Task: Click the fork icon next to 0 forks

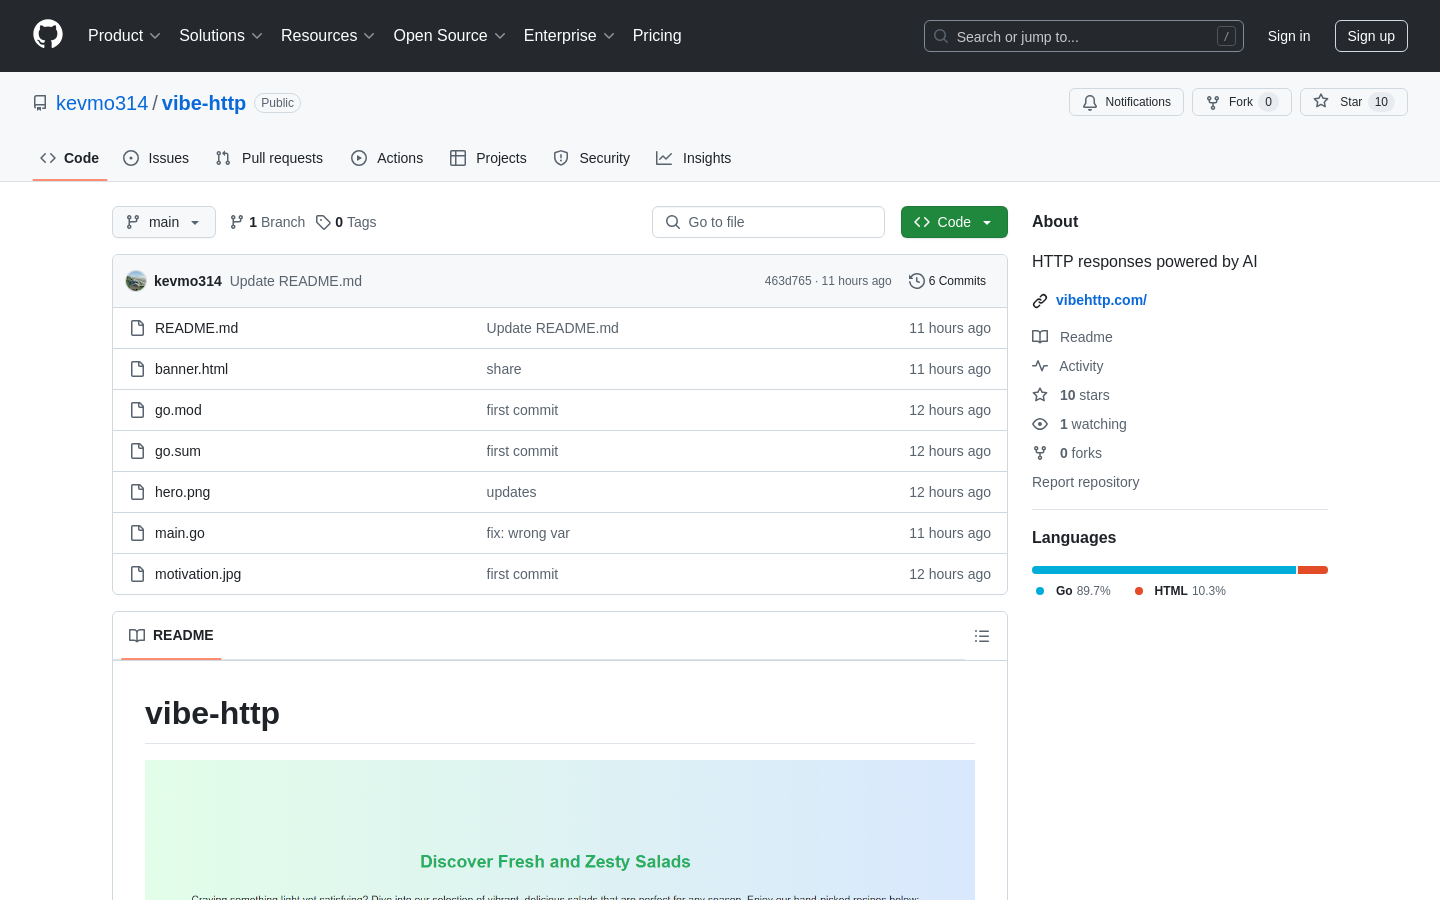Action: (1040, 453)
